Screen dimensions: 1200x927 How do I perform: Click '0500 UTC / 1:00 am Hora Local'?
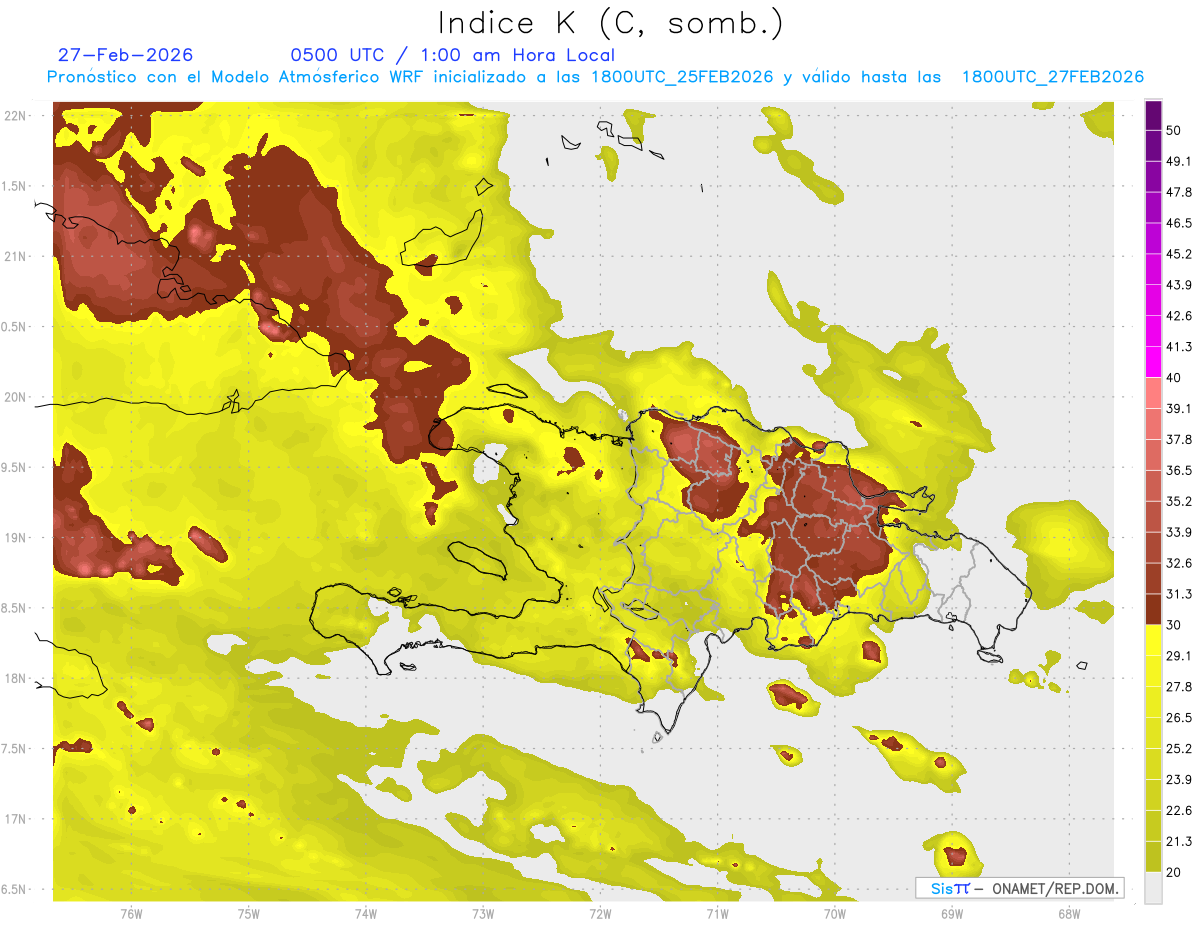[452, 55]
